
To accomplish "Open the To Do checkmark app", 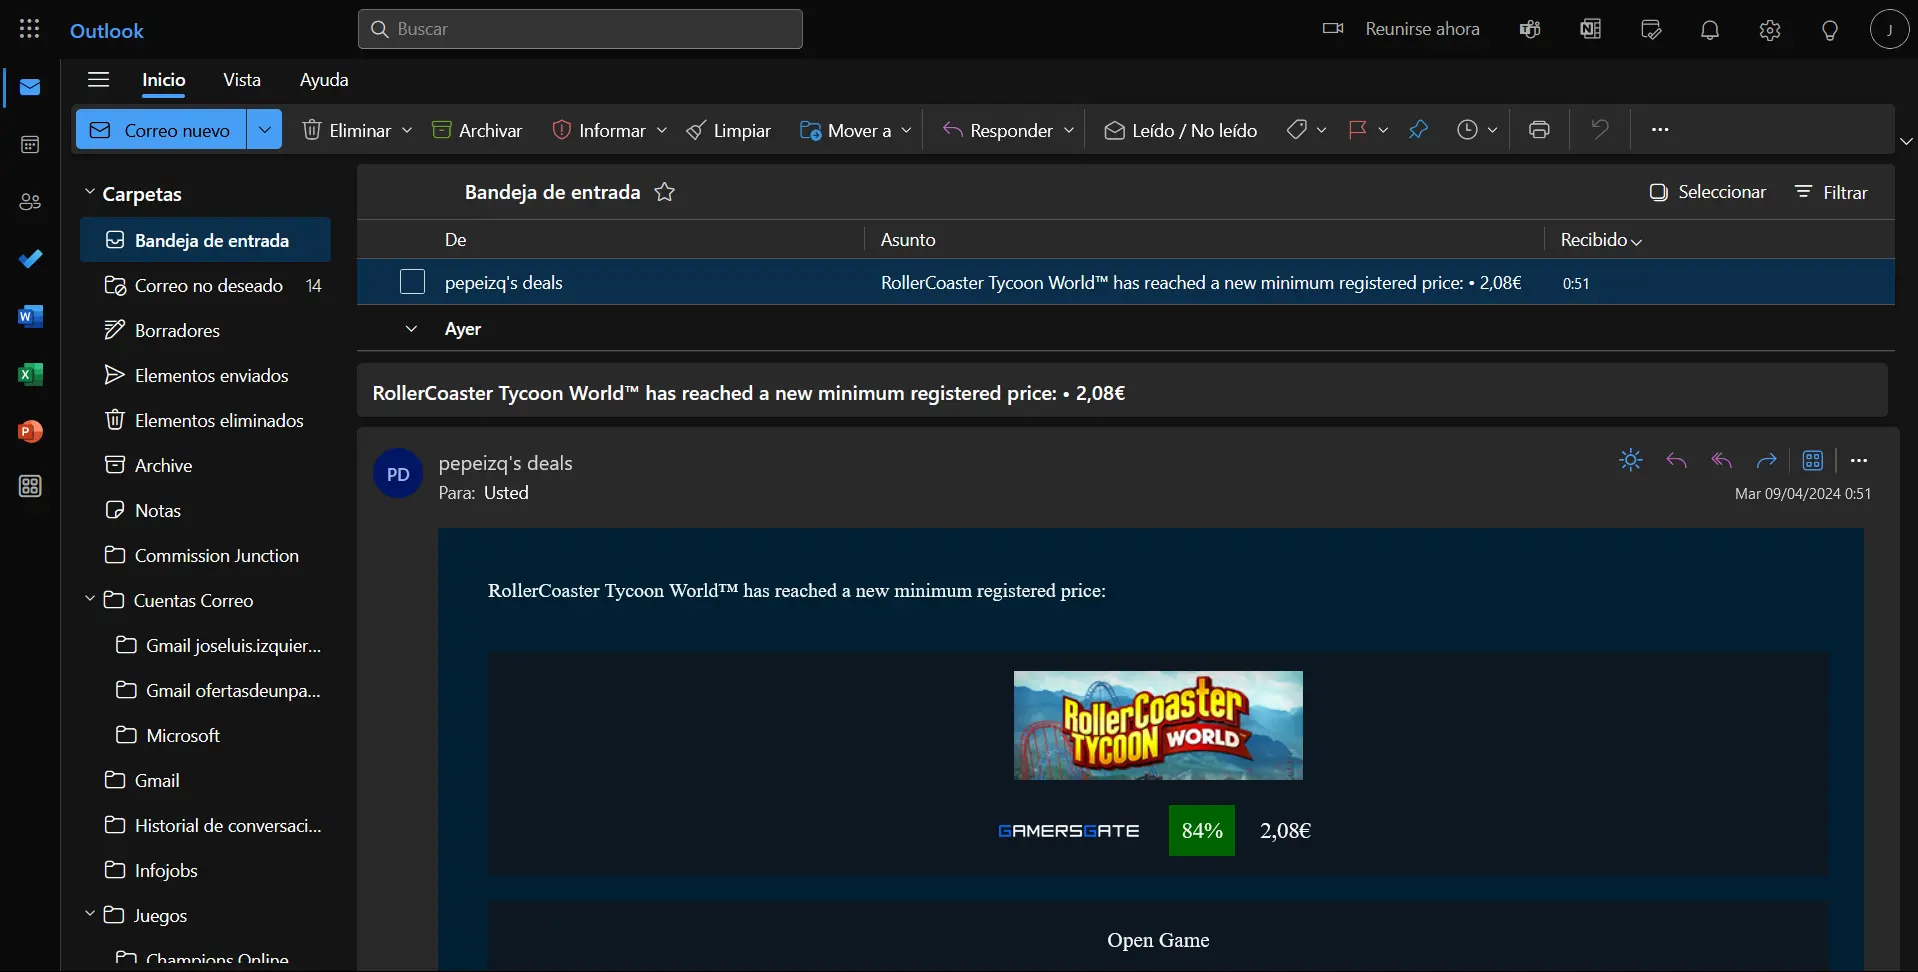I will coord(30,259).
